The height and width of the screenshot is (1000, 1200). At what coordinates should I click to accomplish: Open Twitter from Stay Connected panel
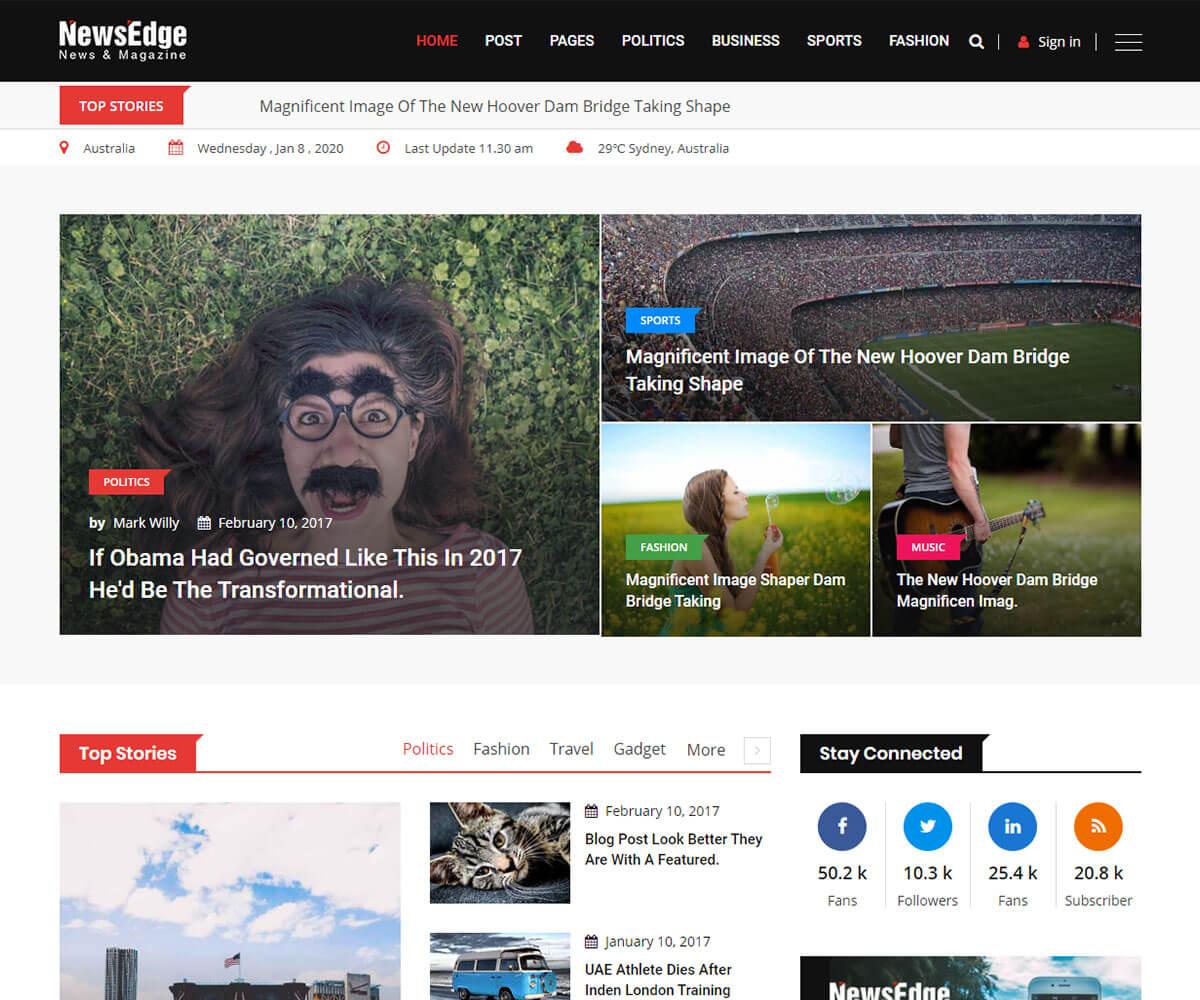click(927, 826)
